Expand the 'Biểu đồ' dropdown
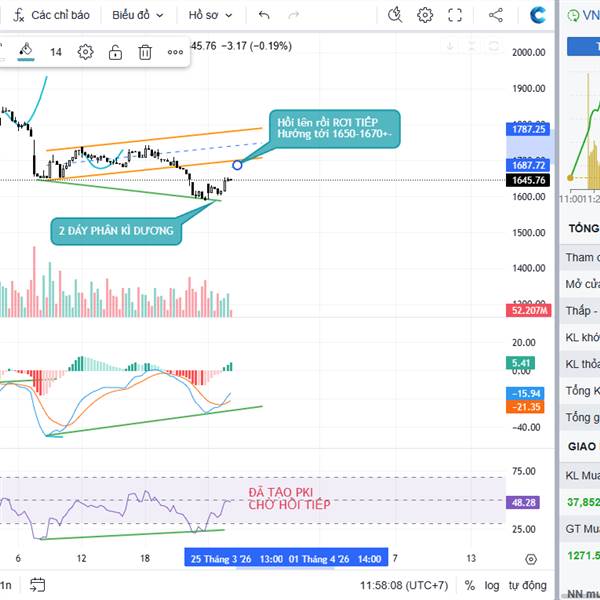The height and width of the screenshot is (600, 600). coord(138,15)
